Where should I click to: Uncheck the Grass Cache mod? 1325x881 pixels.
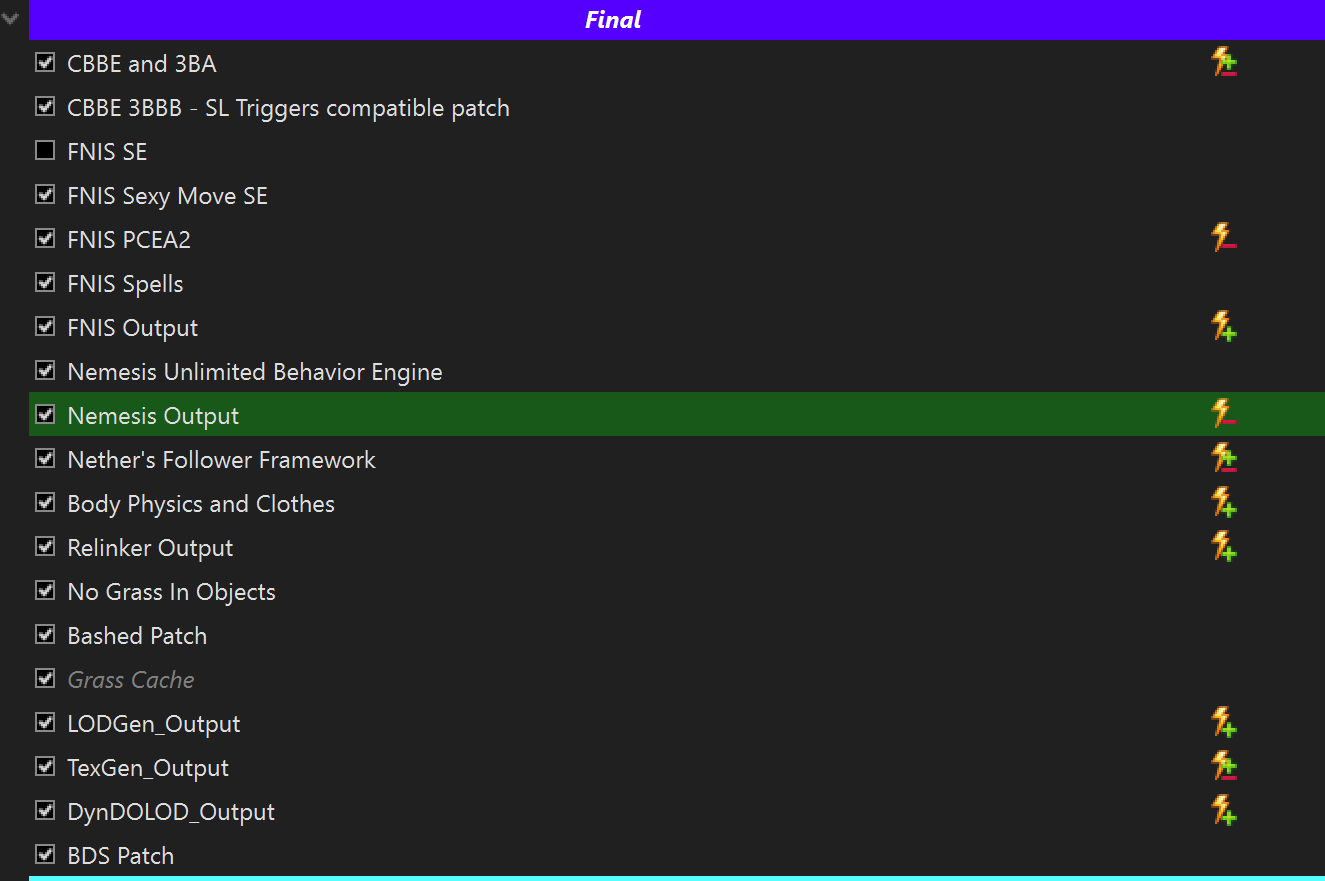click(x=45, y=678)
